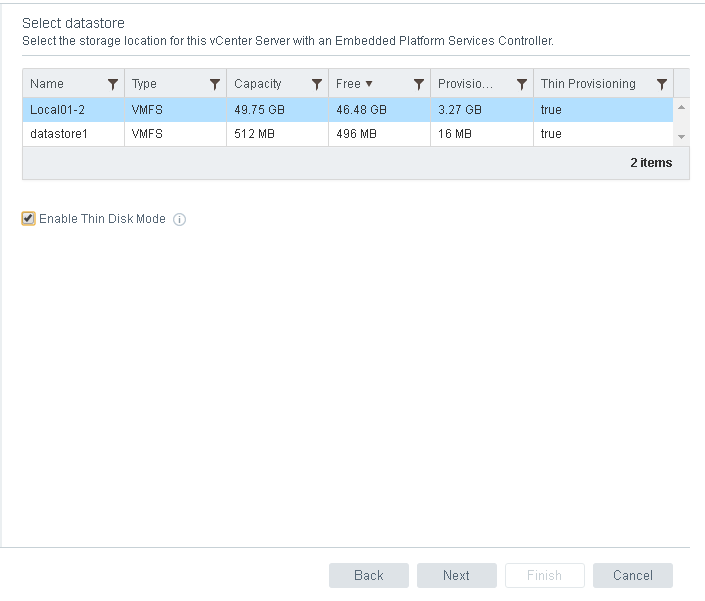
Task: Cancel the deployment wizard
Action: (632, 575)
